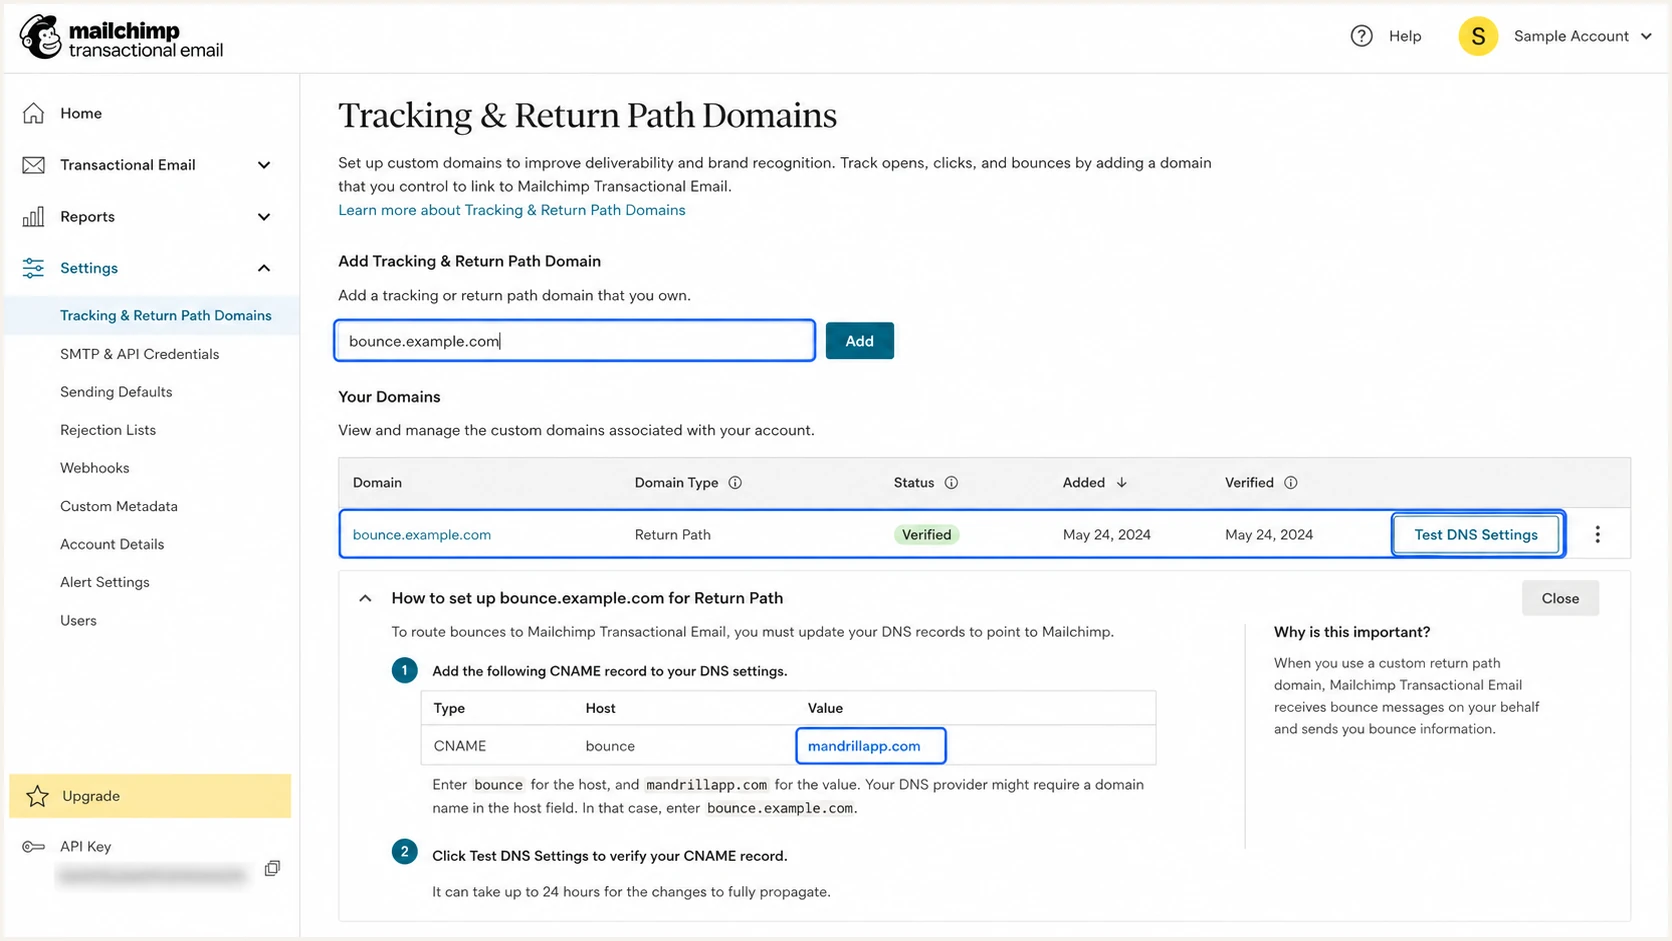The image size is (1672, 941).
Task: Click the Reports bar chart icon
Action: (x=33, y=216)
